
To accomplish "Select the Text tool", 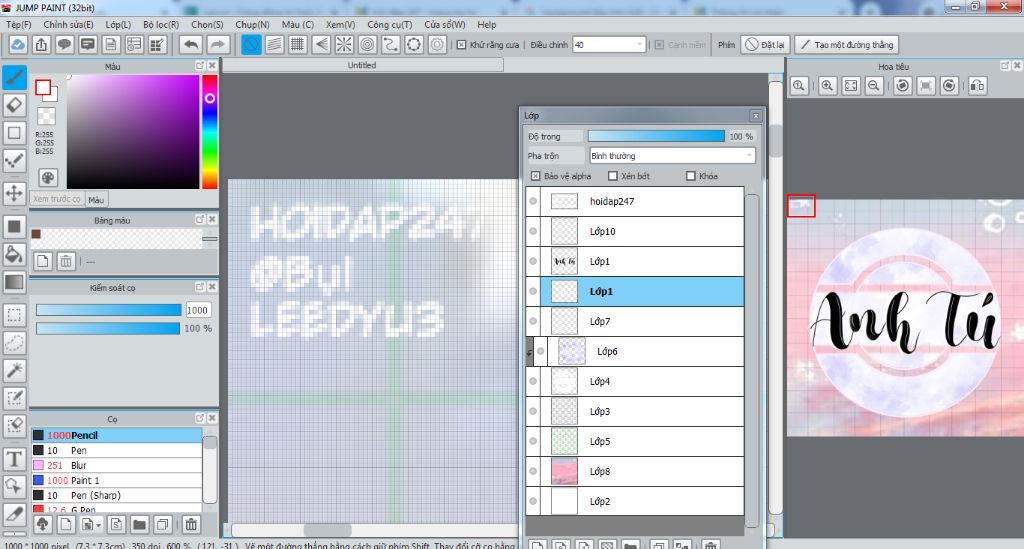I will tap(14, 459).
